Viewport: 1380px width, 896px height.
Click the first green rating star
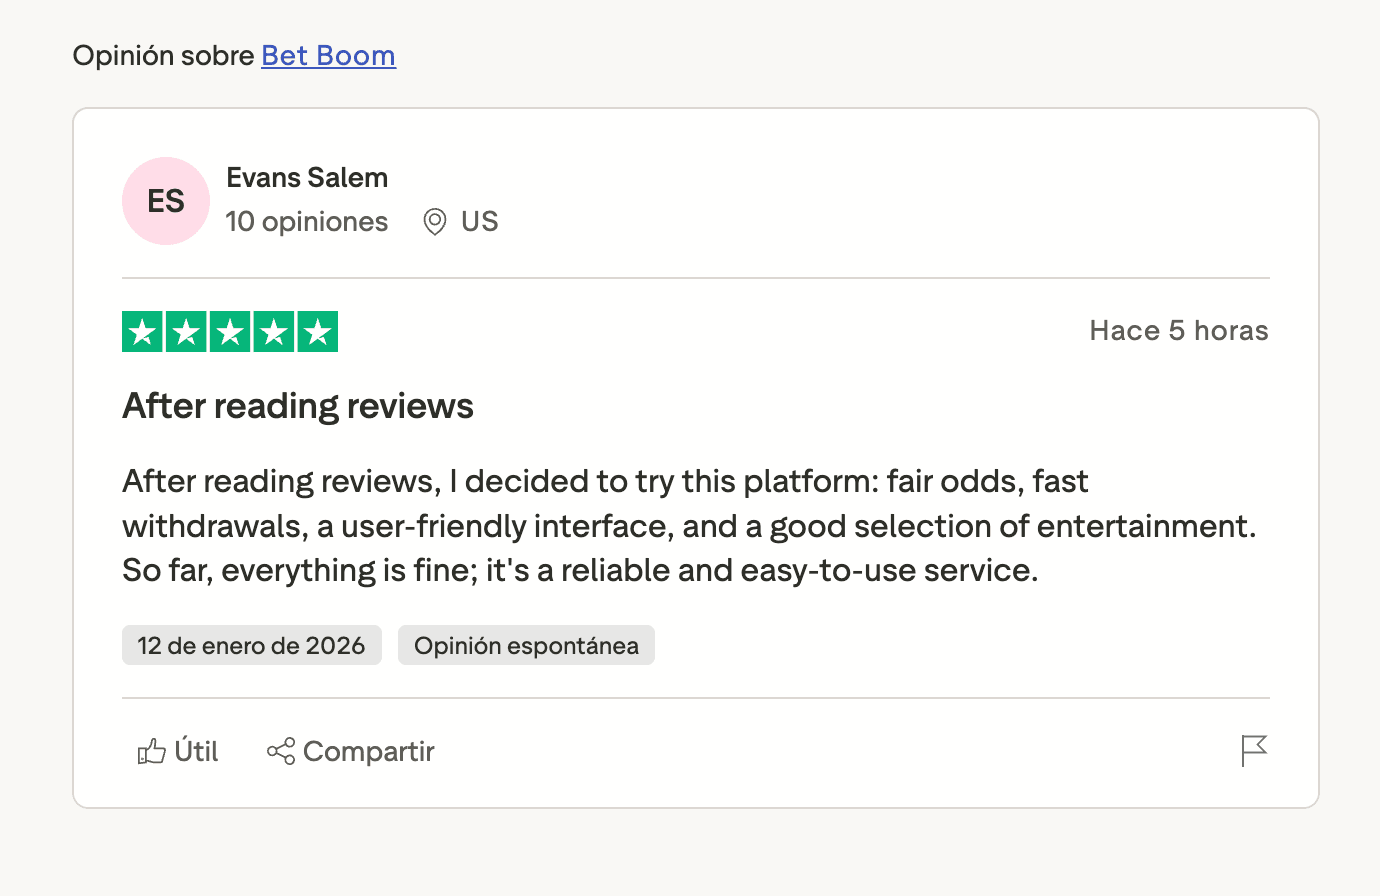point(142,332)
